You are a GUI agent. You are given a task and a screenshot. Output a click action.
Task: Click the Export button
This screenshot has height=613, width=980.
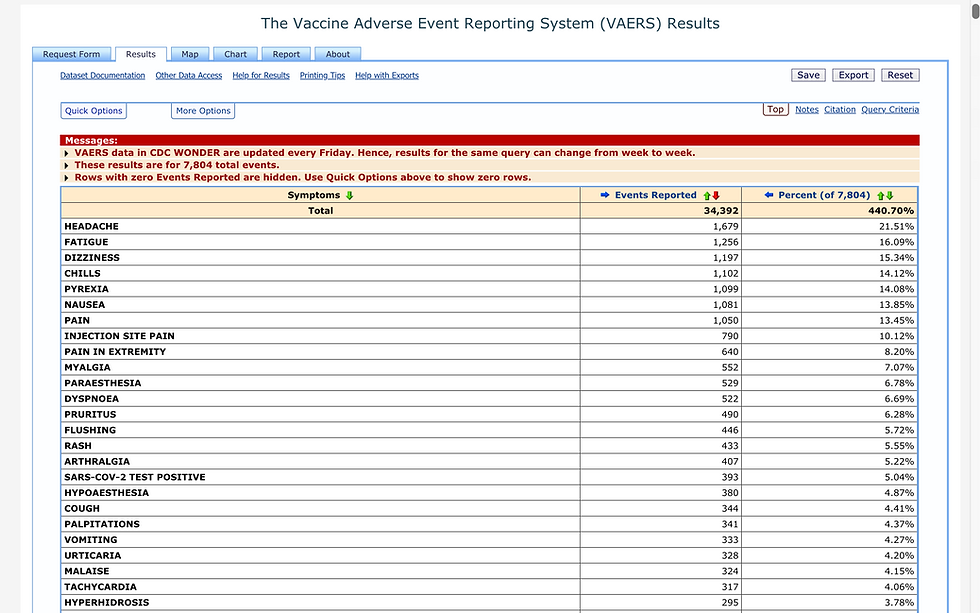853,75
